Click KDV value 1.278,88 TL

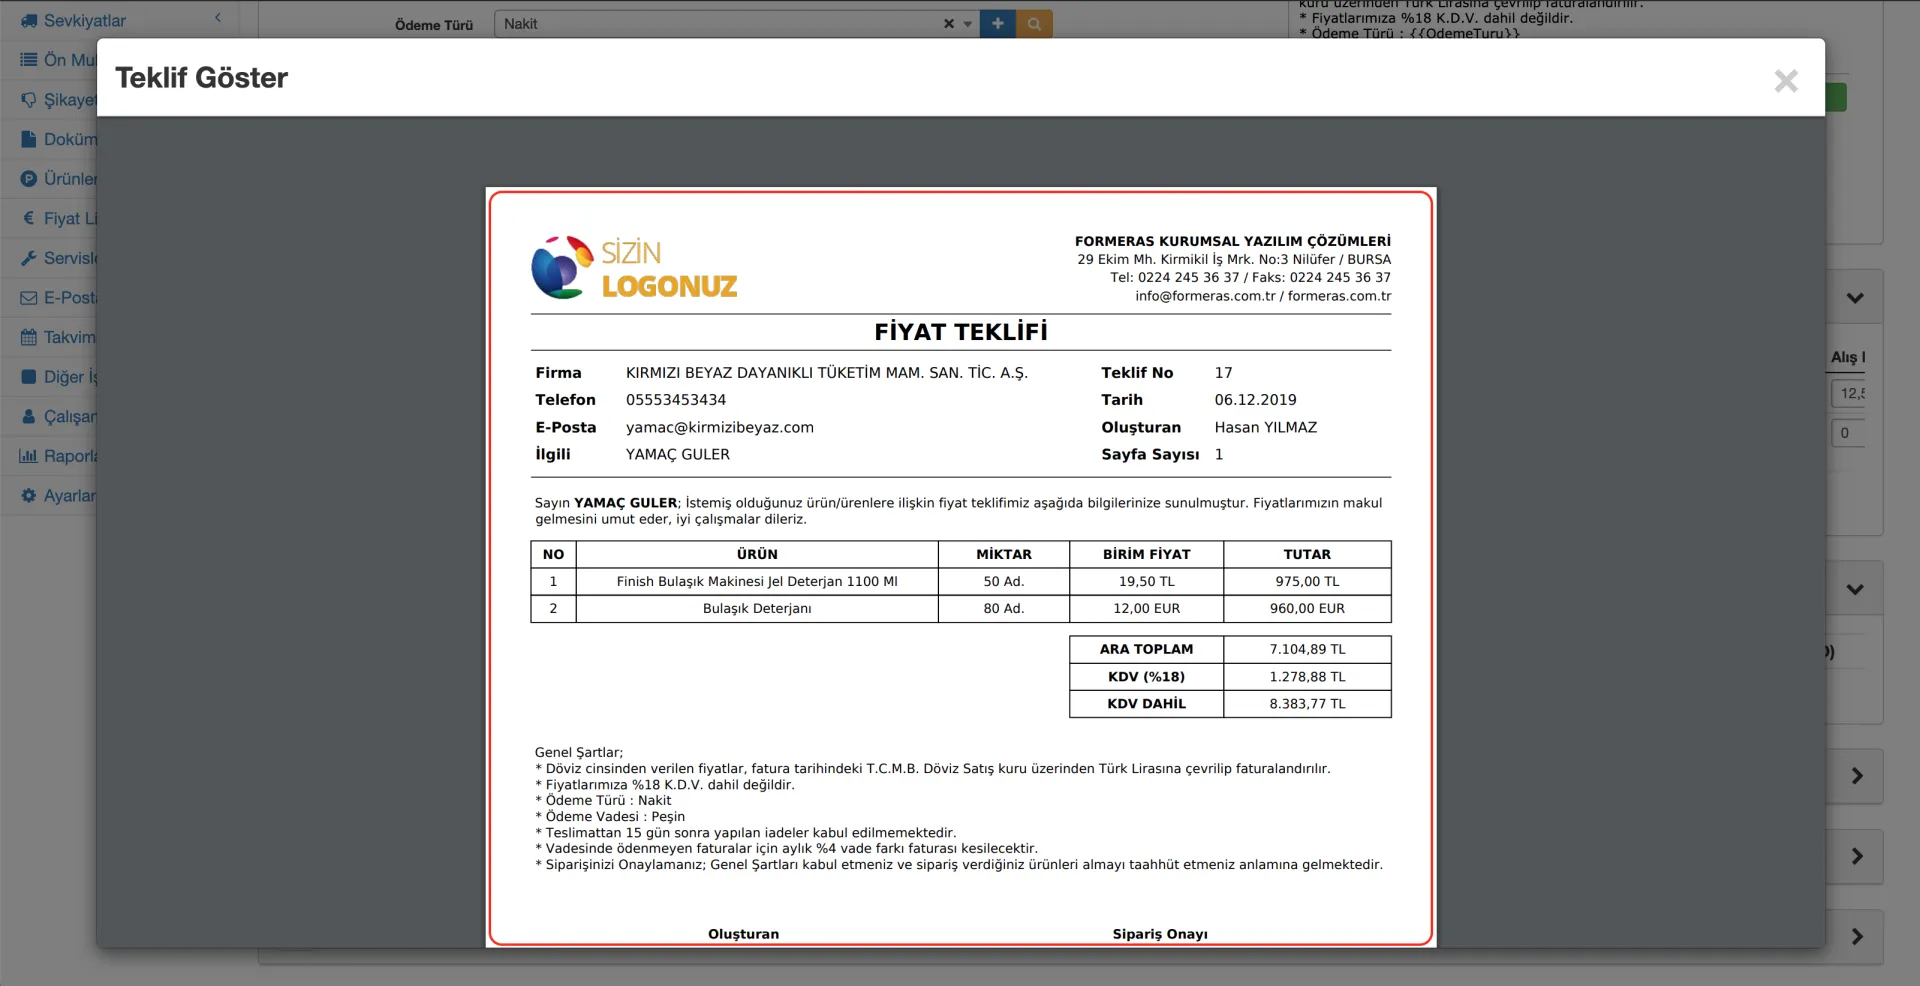click(x=1307, y=677)
